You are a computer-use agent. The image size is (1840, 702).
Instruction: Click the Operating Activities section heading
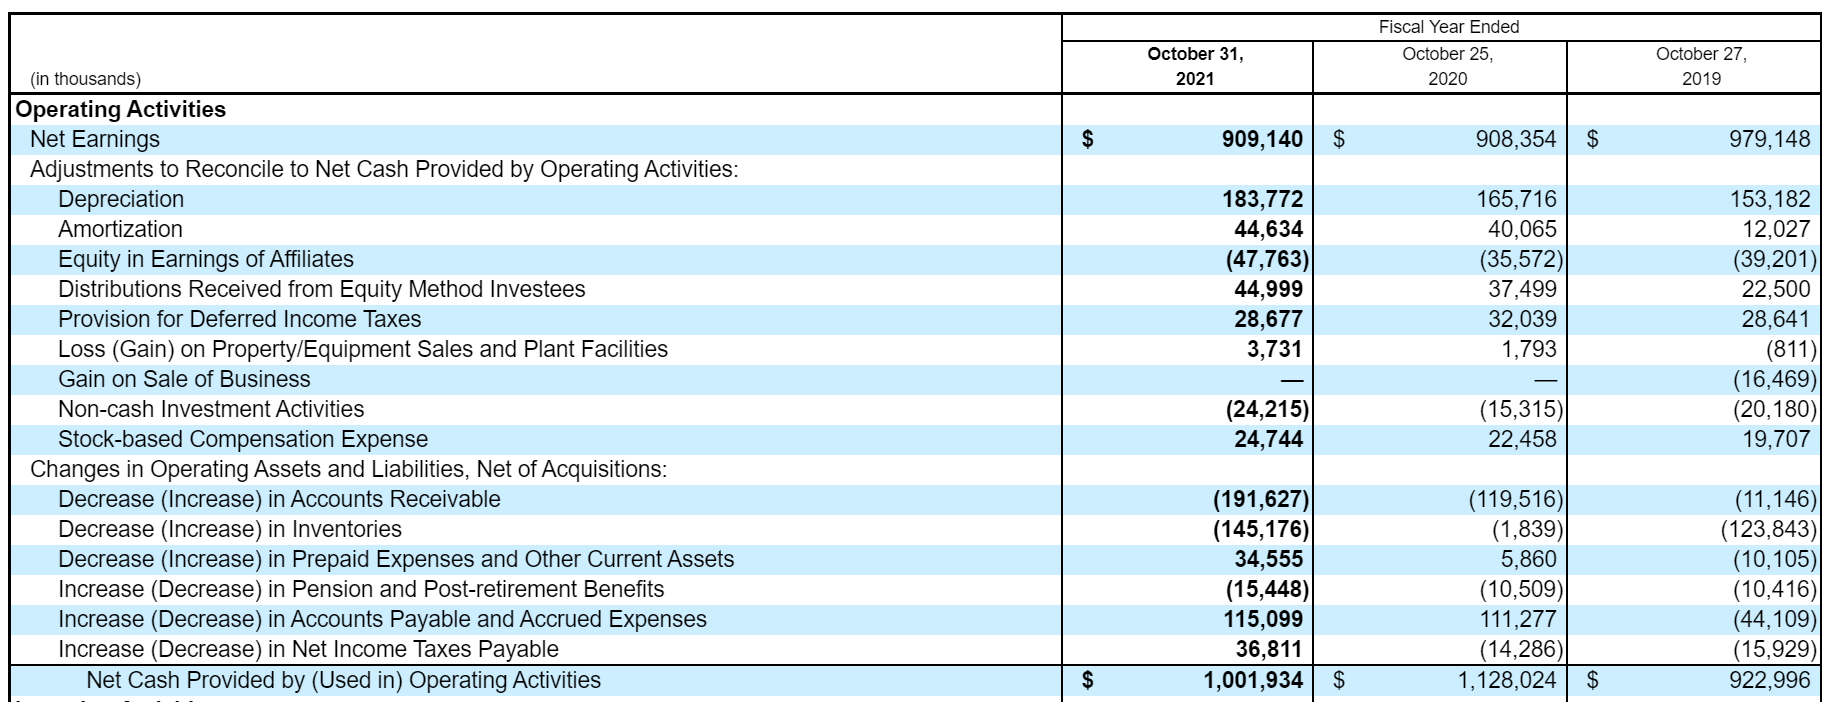[x=121, y=109]
